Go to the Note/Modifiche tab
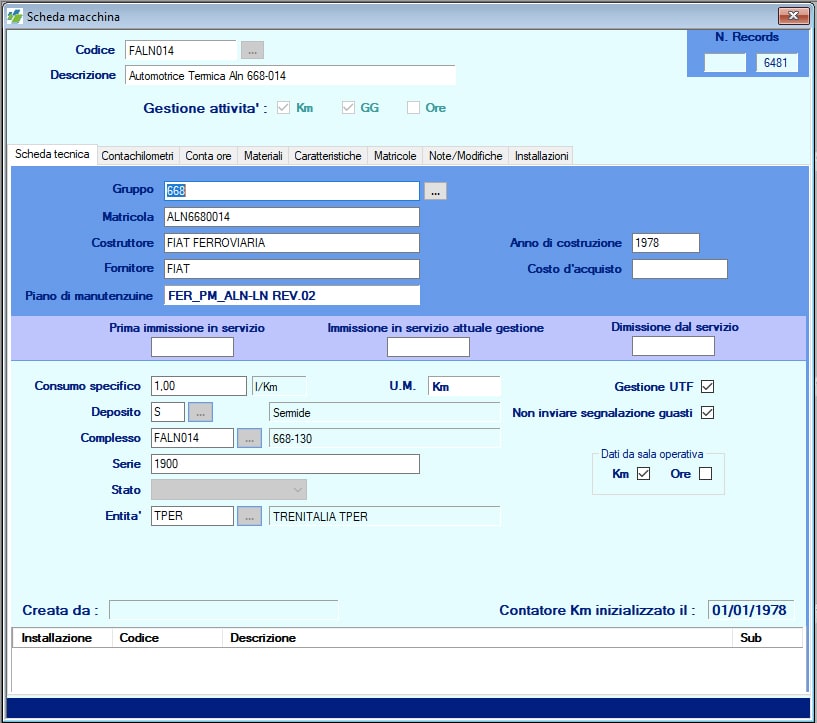This screenshot has height=723, width=817. click(x=465, y=156)
